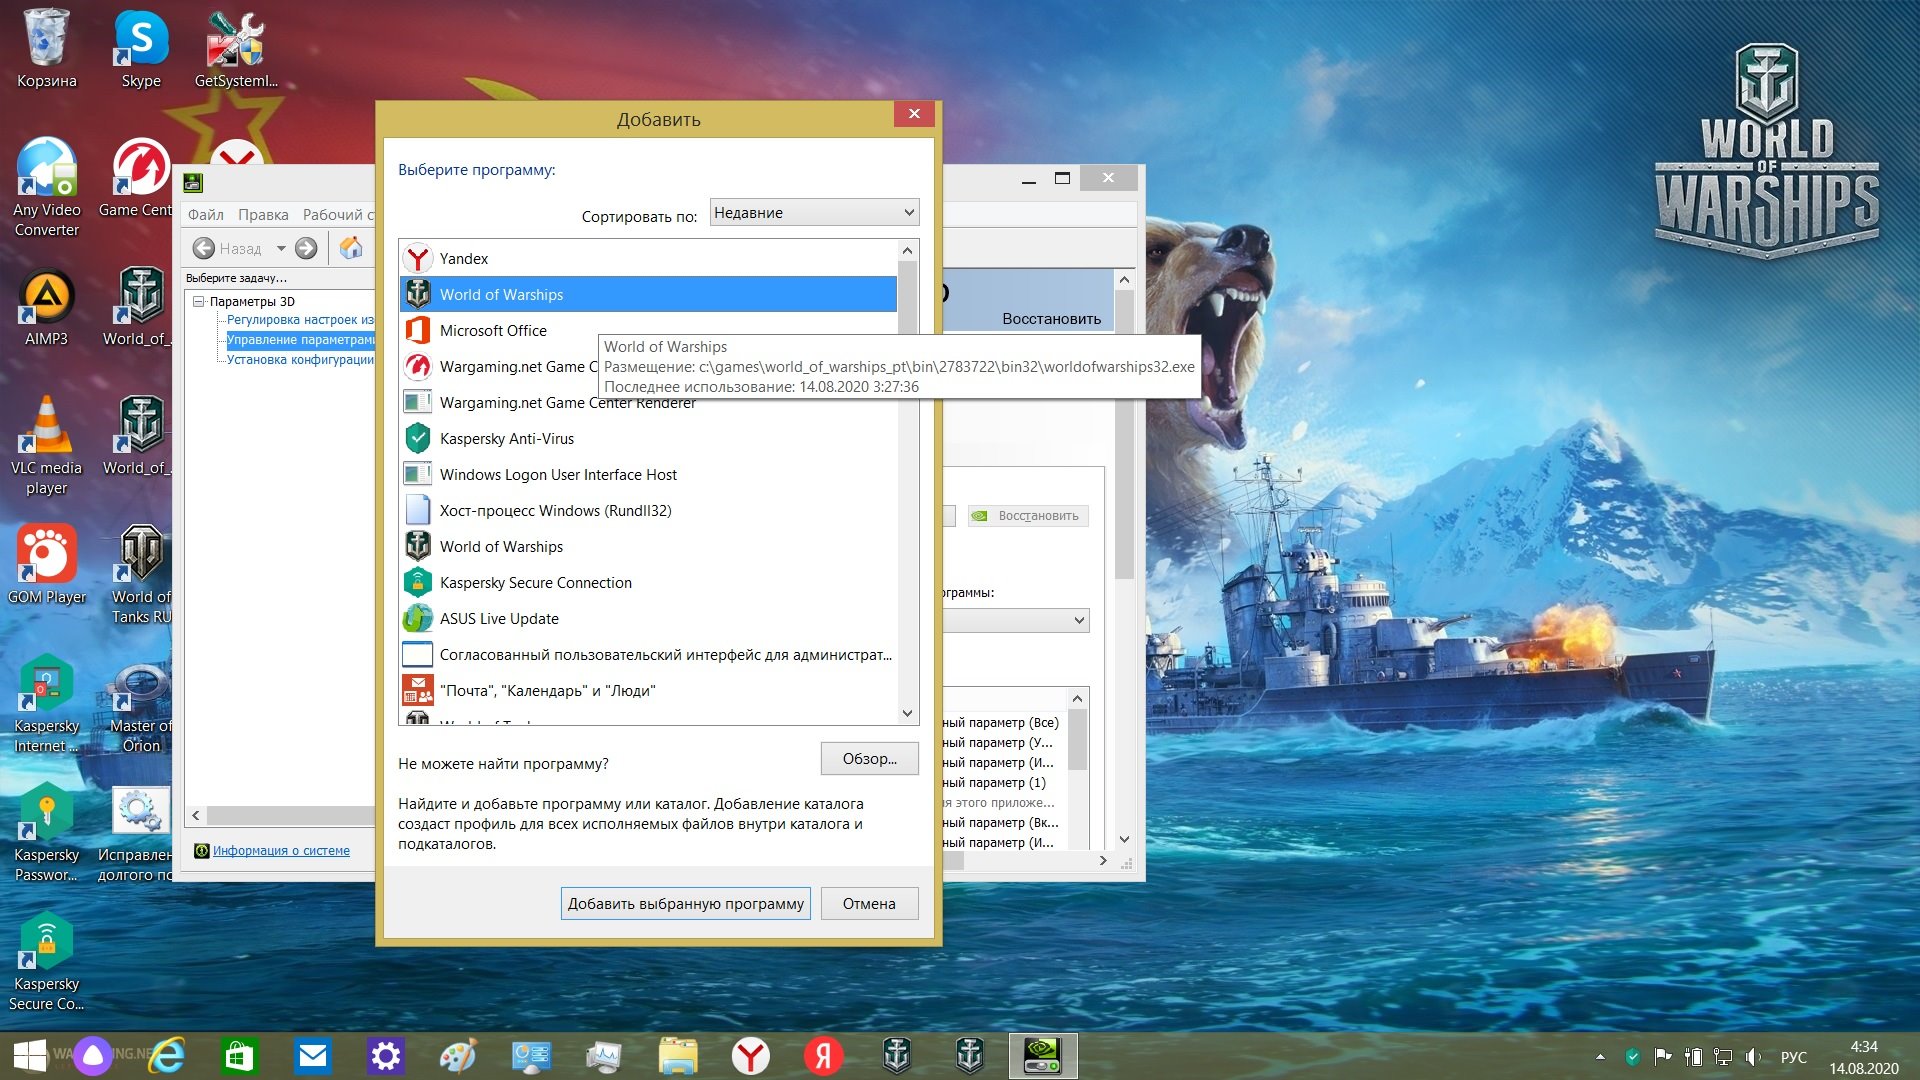The width and height of the screenshot is (1920, 1080).
Task: Click the Обзор... browse button
Action: 870,758
